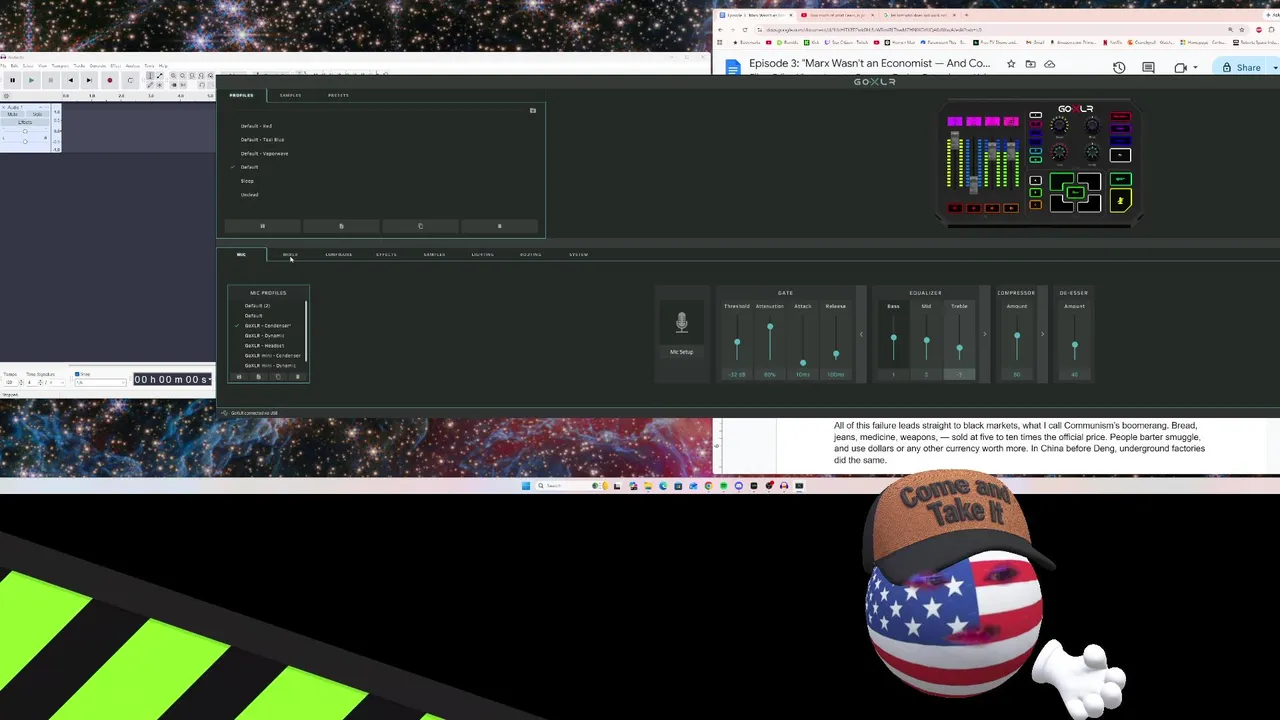This screenshot has height=720, width=1280.
Task: Skip to start in Audacity
Action: coord(70,80)
